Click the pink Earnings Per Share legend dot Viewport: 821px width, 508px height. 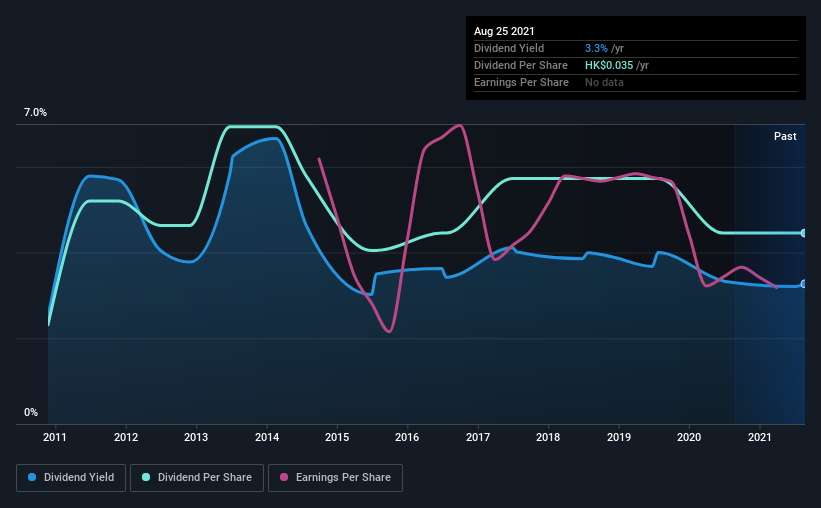[x=284, y=477]
